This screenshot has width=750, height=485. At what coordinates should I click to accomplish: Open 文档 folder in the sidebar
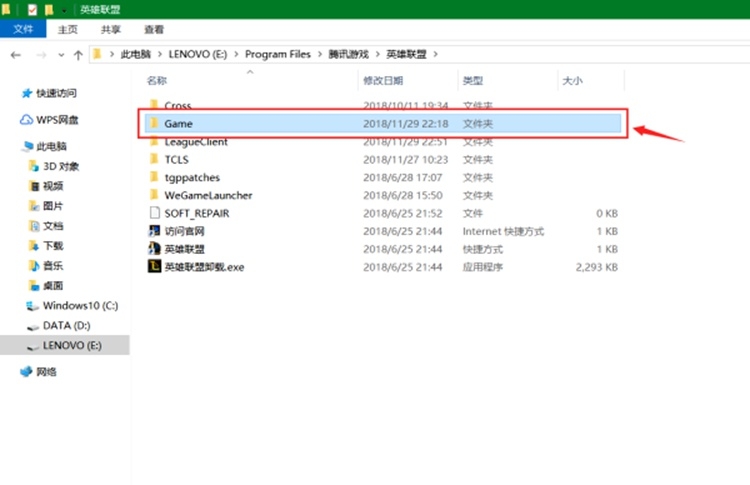53,226
